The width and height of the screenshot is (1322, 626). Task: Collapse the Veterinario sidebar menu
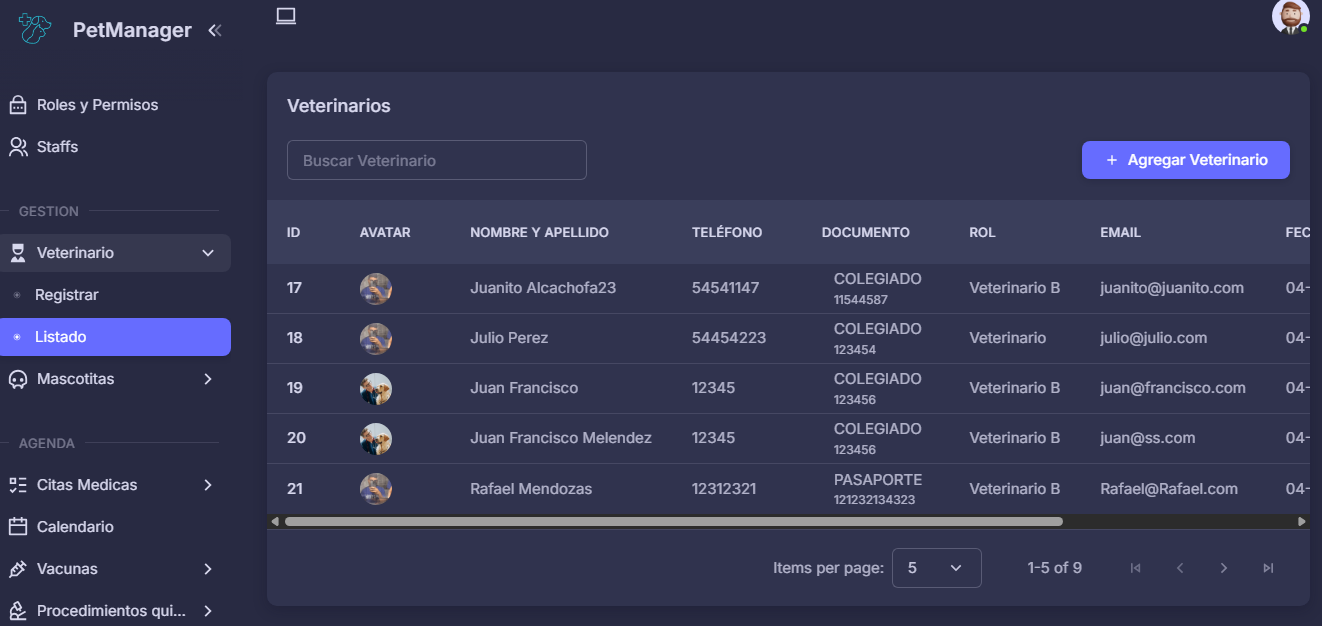click(x=208, y=253)
